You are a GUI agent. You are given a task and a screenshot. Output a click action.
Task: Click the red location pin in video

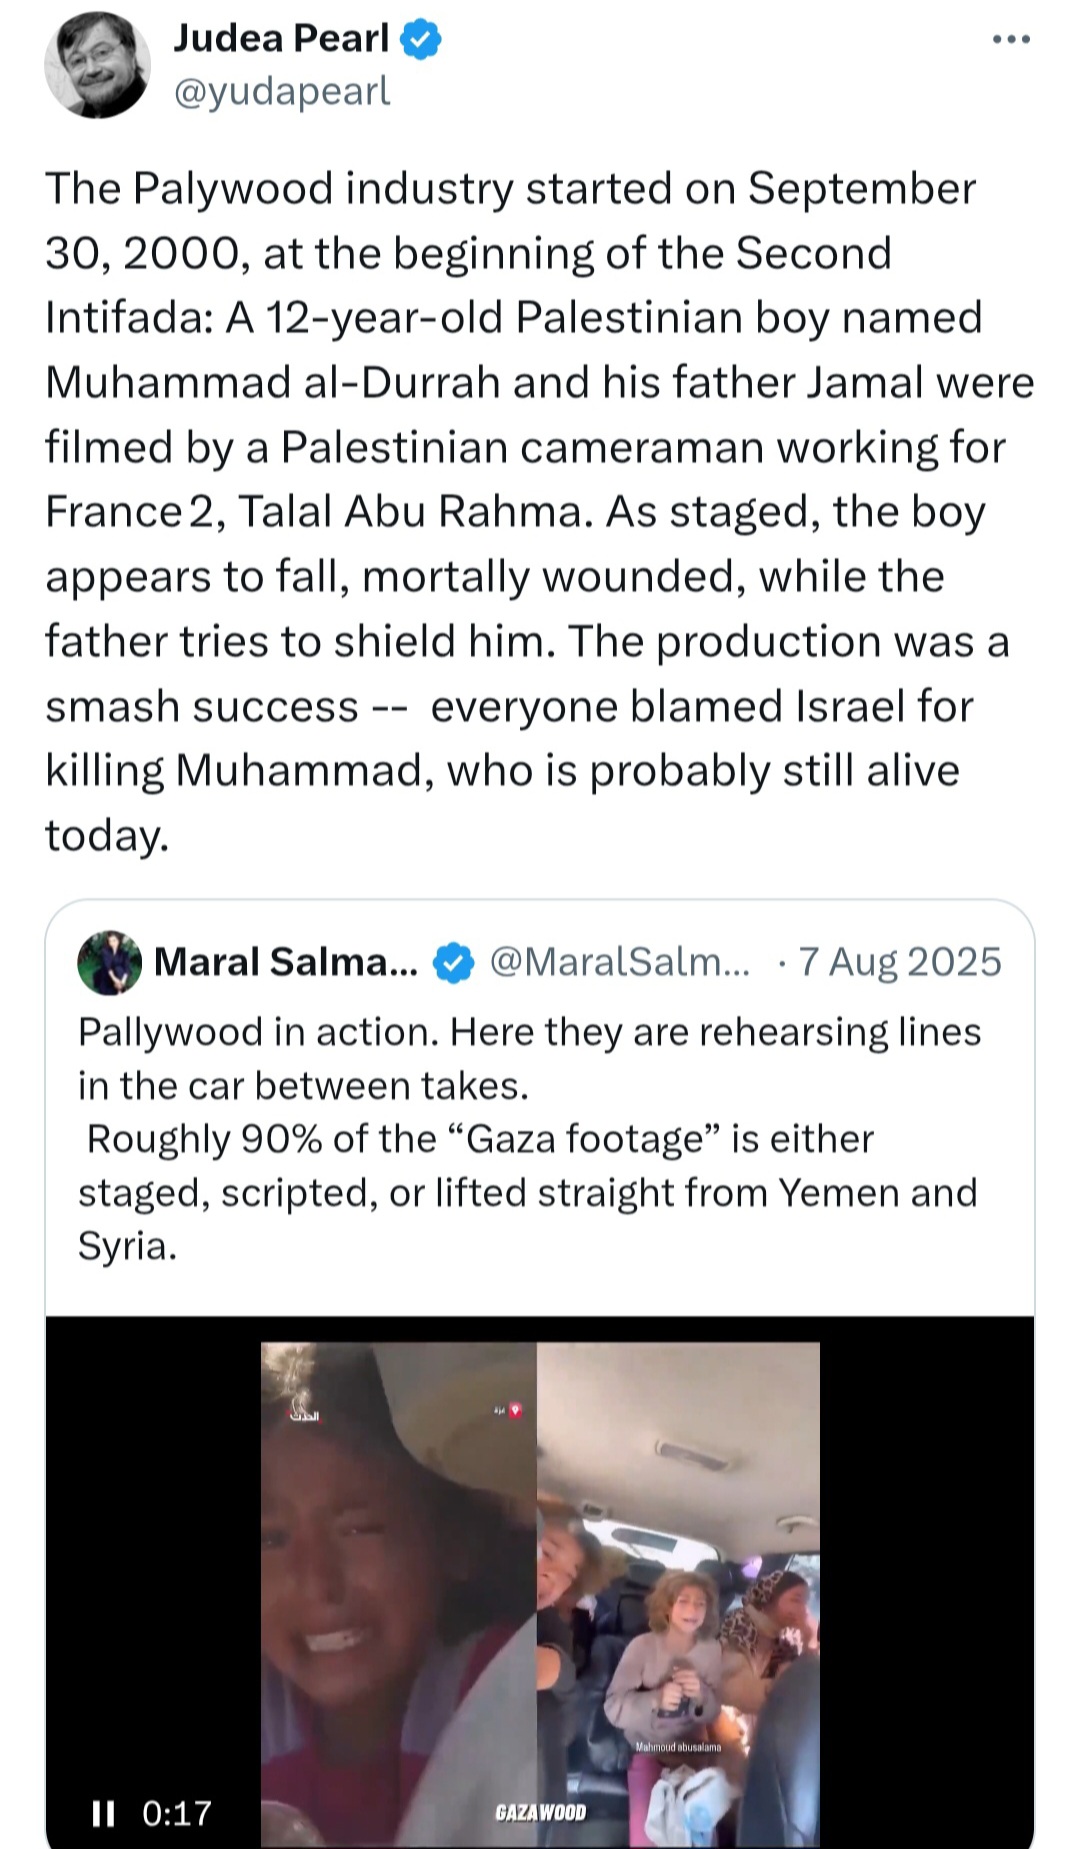(x=516, y=1410)
